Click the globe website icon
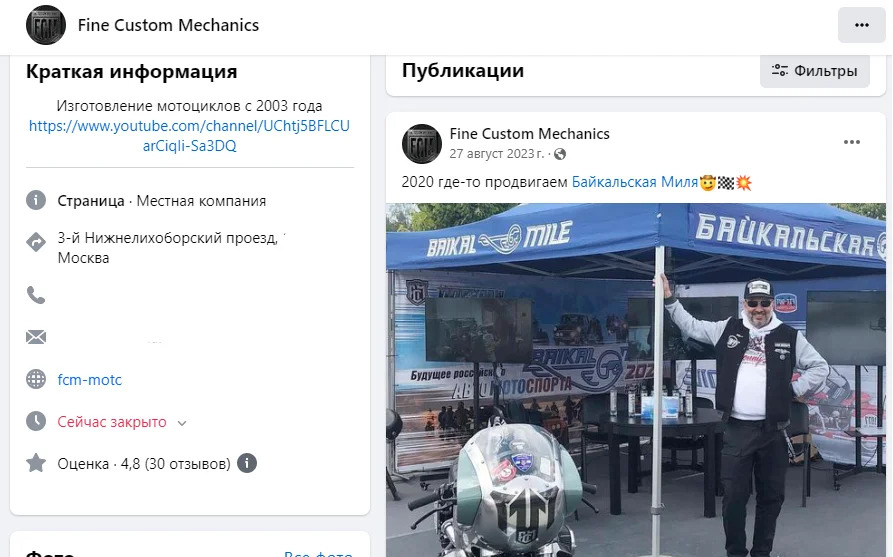Viewport: 893px width, 557px height. tap(36, 379)
